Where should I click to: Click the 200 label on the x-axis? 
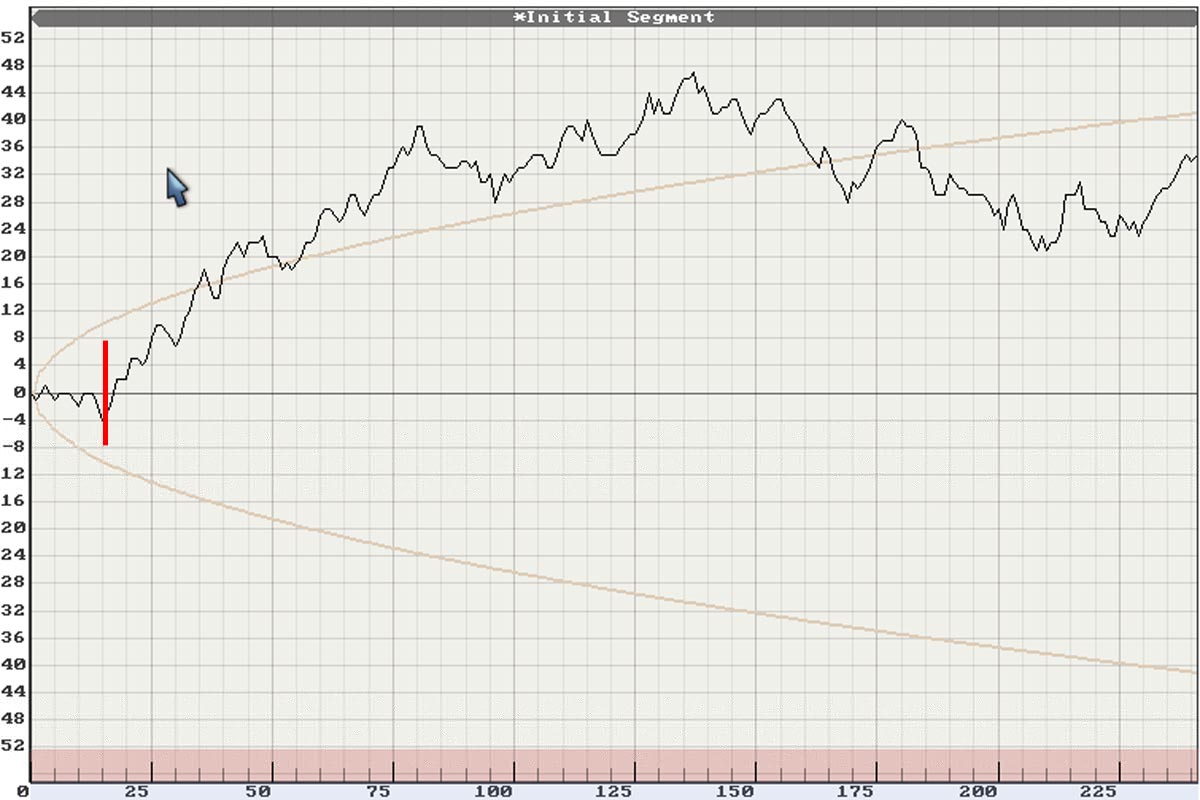[x=978, y=791]
